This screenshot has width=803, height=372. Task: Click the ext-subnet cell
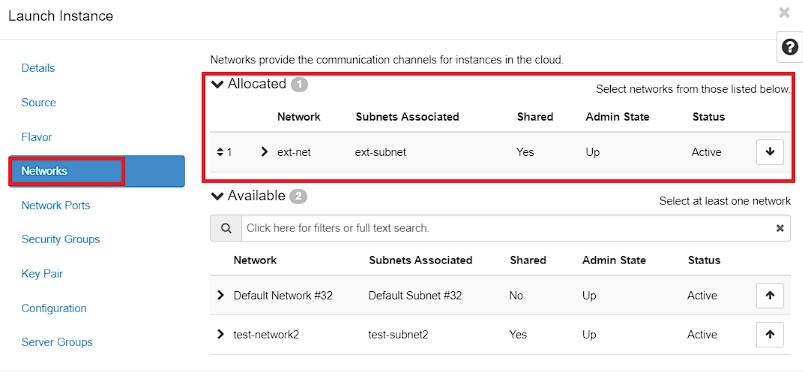pos(381,152)
